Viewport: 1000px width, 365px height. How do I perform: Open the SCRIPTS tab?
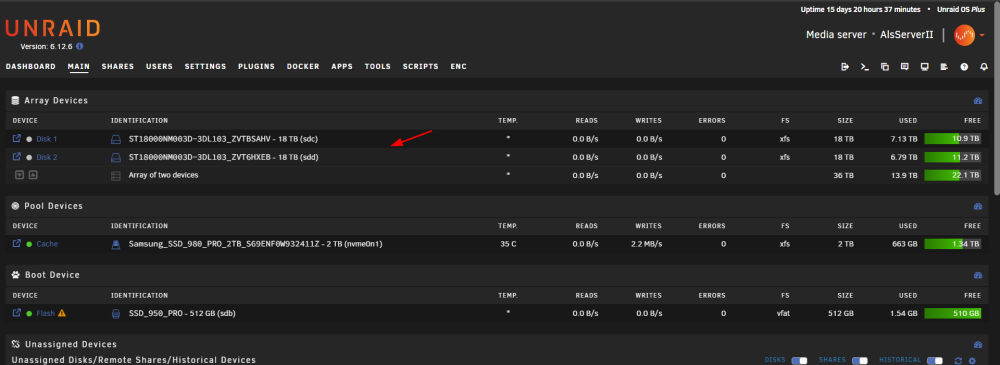click(x=420, y=66)
